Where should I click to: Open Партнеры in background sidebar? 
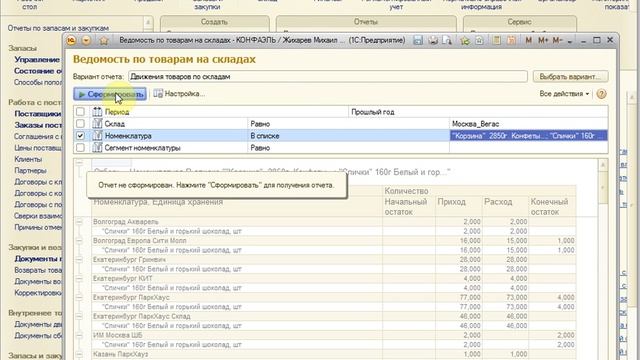click(30, 171)
